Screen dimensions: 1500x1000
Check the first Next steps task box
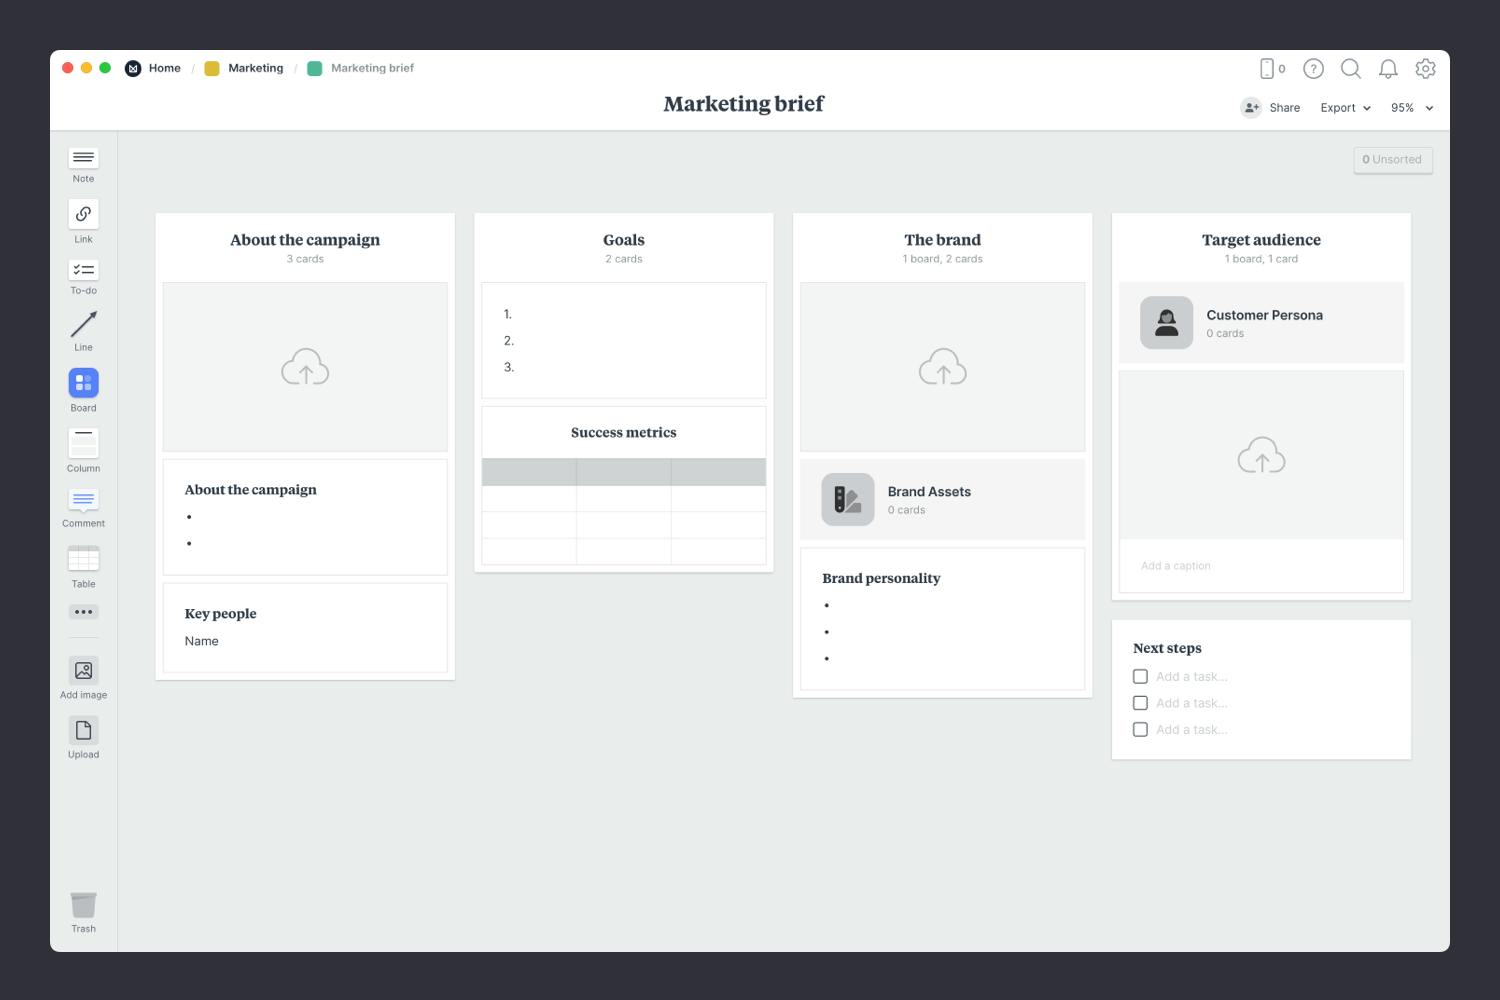(x=1140, y=677)
